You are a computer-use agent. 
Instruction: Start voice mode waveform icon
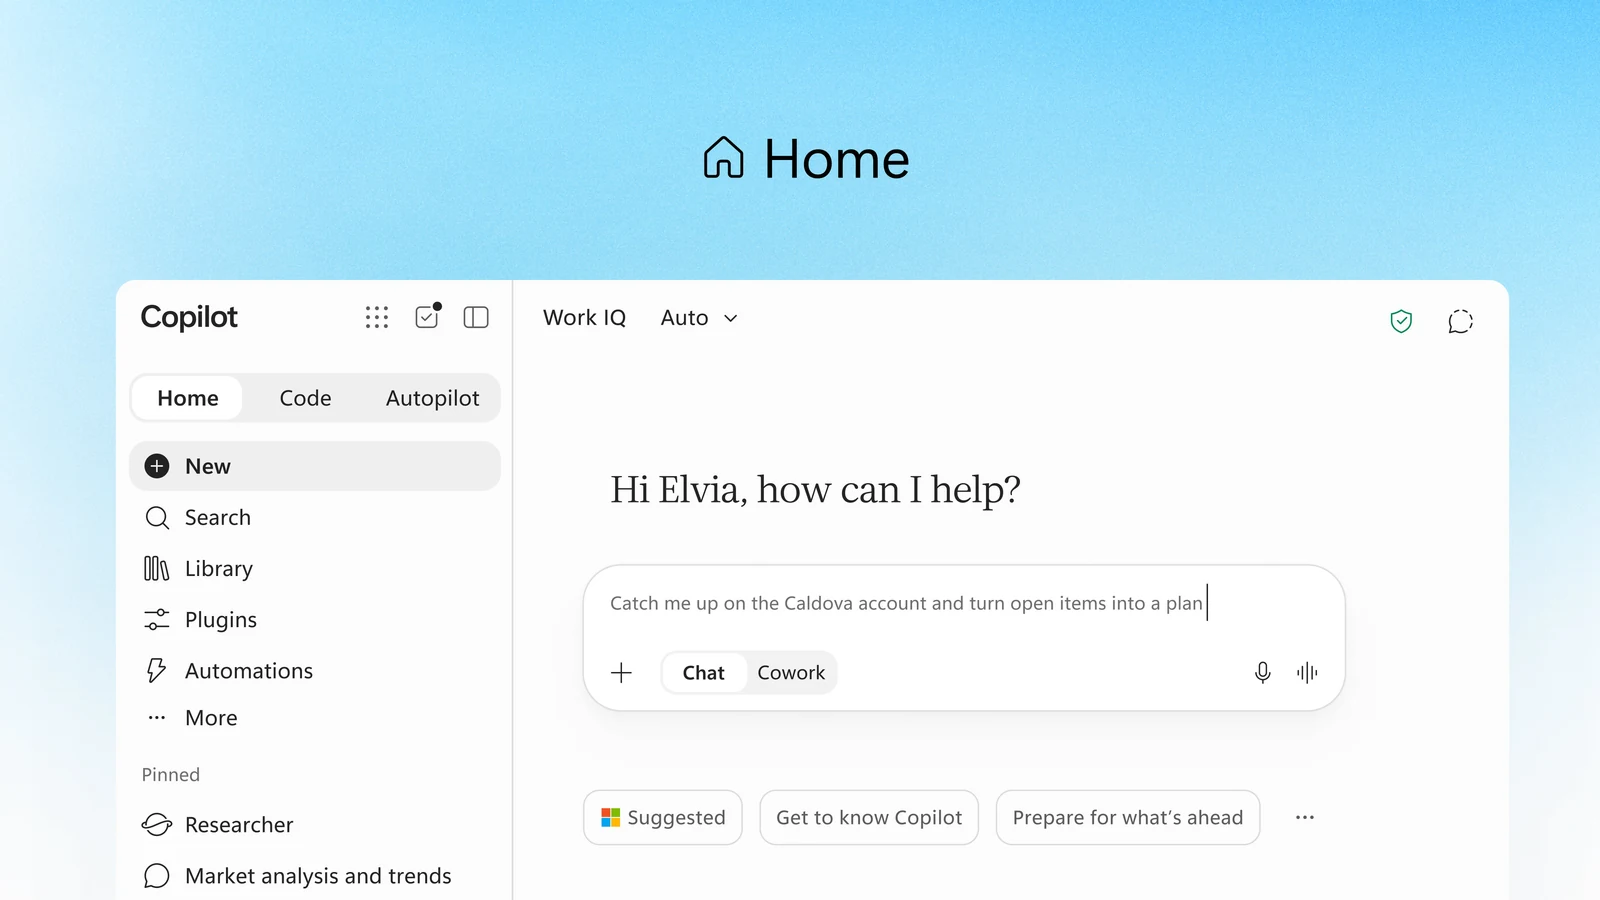point(1307,673)
